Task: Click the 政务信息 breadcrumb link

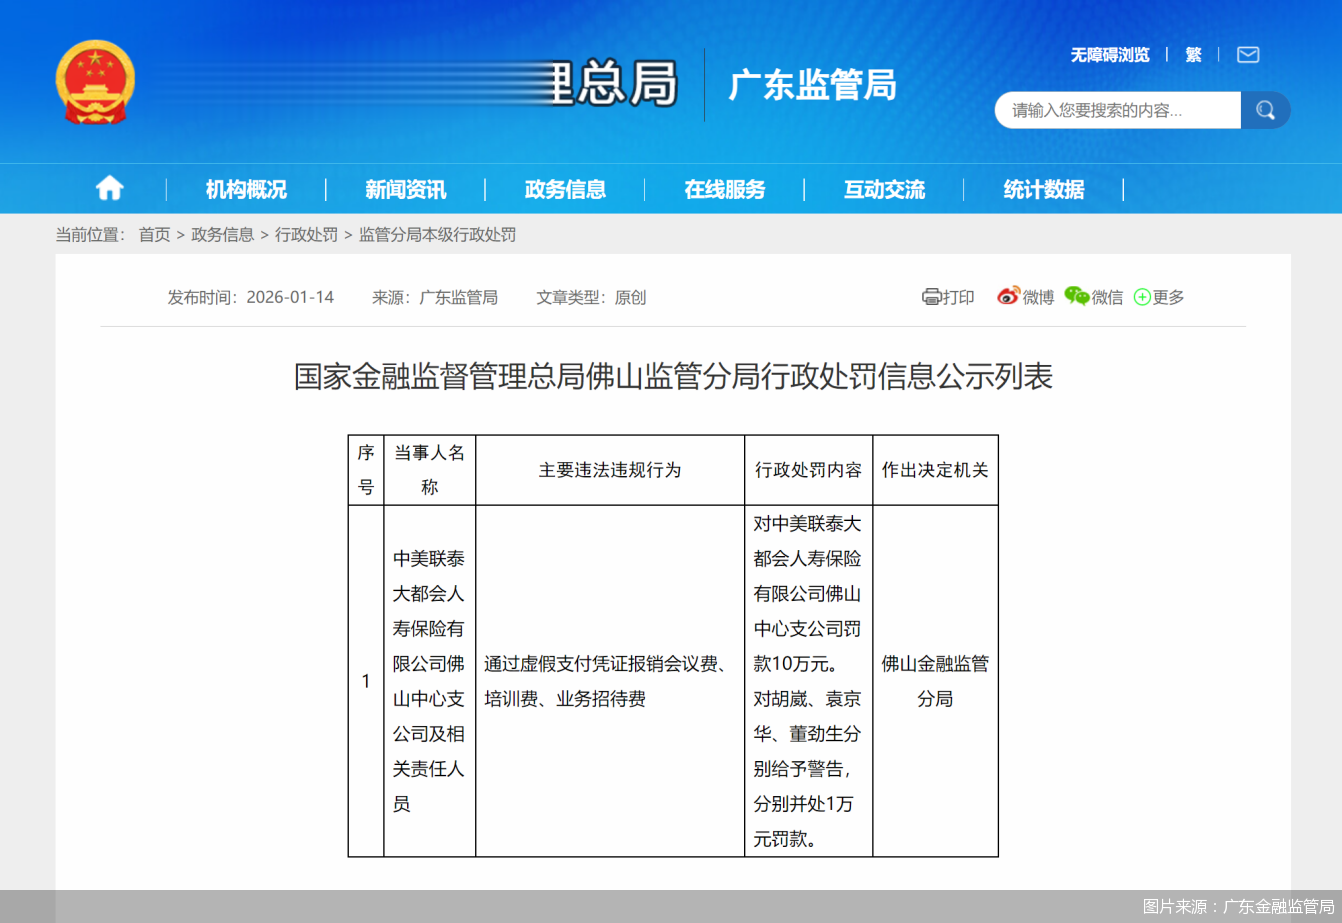Action: pos(222,235)
